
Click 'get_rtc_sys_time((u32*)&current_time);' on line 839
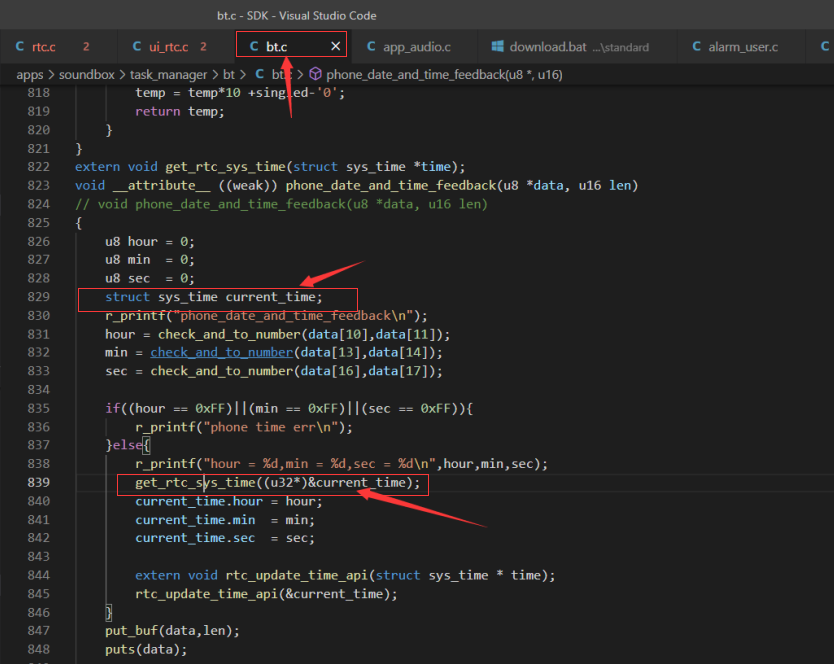coord(278,483)
